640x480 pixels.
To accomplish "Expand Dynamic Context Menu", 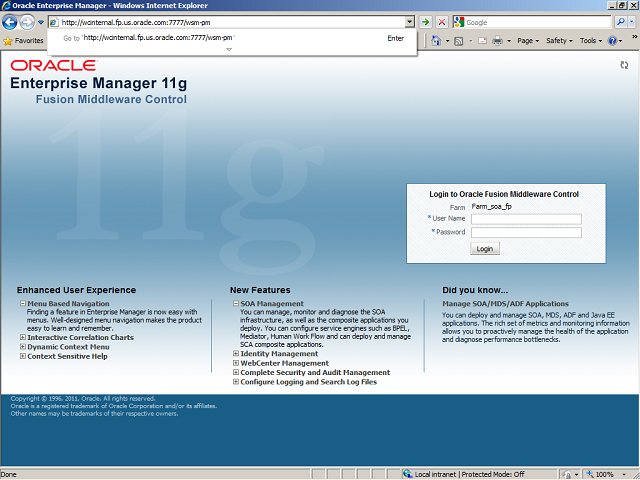I will pos(23,347).
